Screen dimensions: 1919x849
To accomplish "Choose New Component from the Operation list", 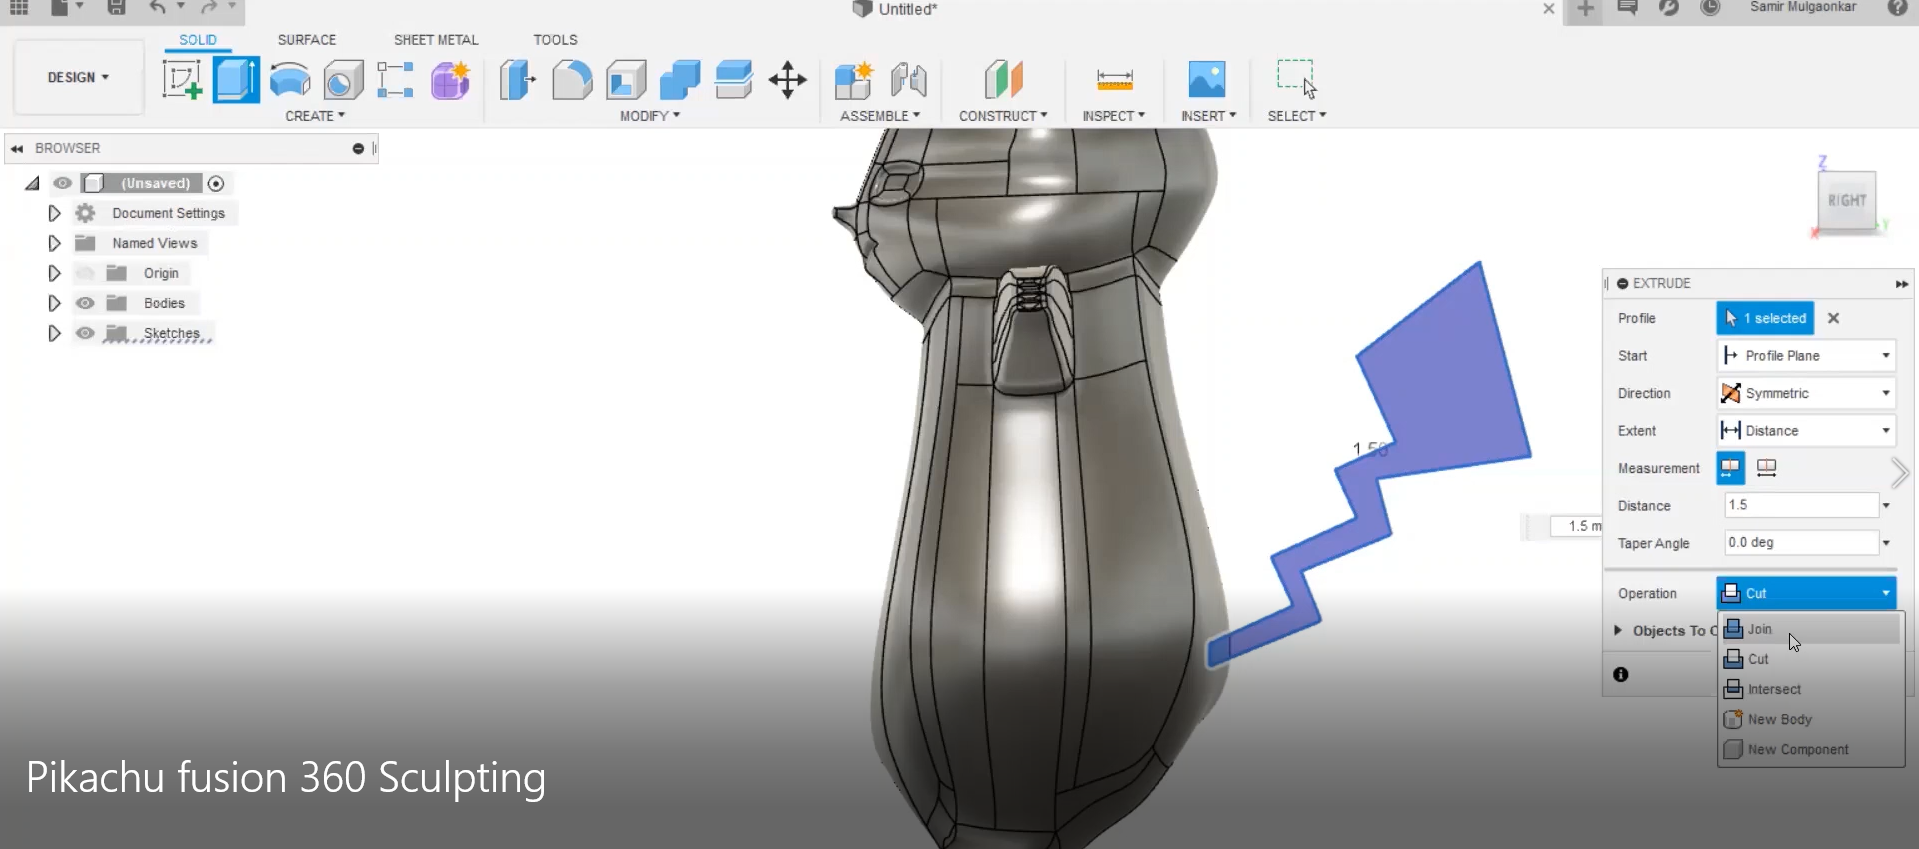I will click(1810, 749).
